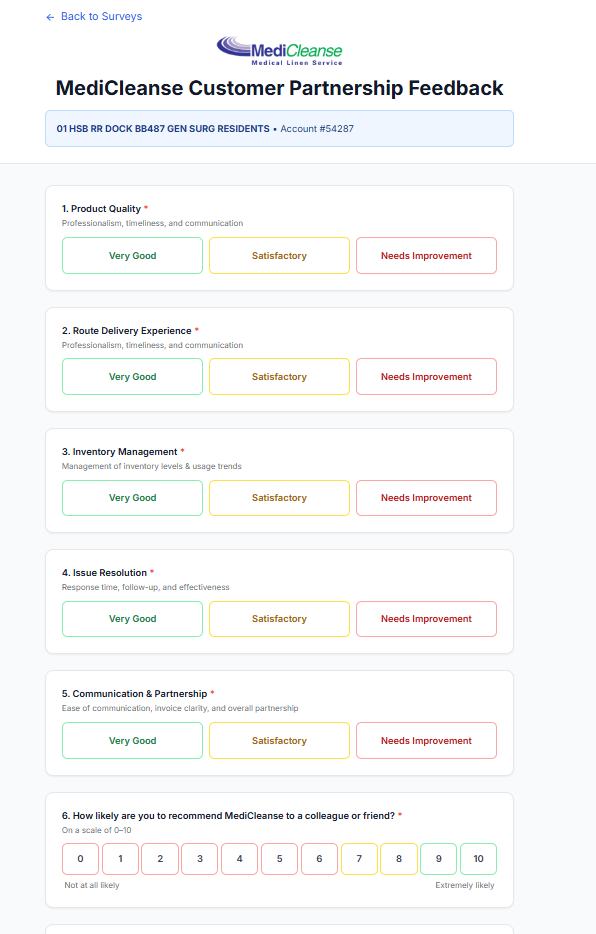Click the account name 01 HSB RR DOCK BB487 GEN SURG RESIDENTS
Screen dimensions: 596x934
(163, 129)
